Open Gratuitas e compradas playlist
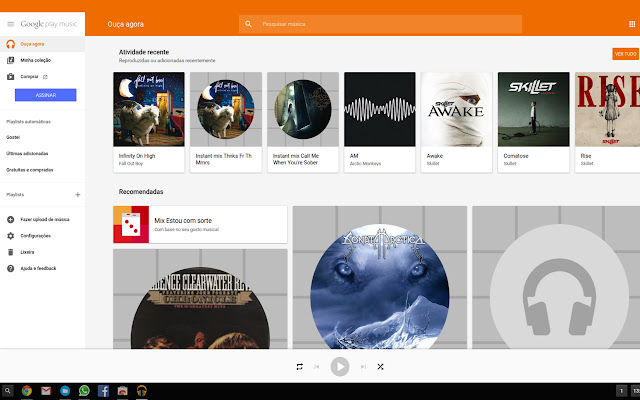The height and width of the screenshot is (400, 640). click(x=29, y=170)
